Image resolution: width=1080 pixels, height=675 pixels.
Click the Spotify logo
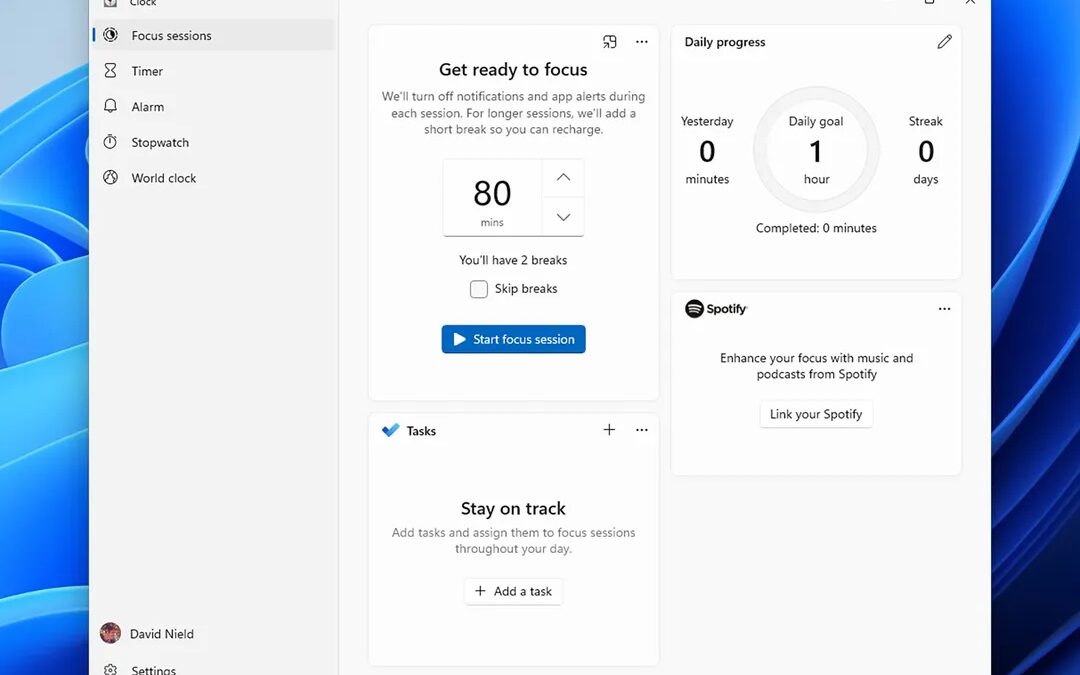tap(695, 309)
